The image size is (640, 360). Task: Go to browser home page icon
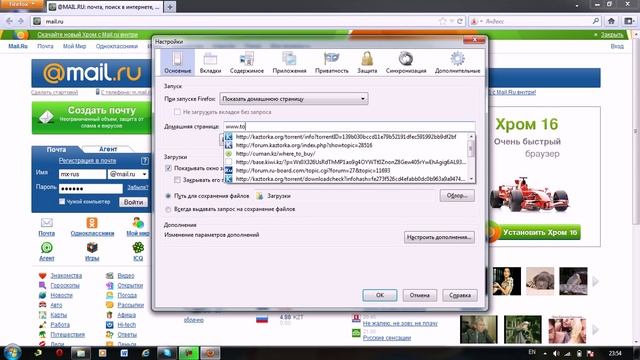point(611,21)
